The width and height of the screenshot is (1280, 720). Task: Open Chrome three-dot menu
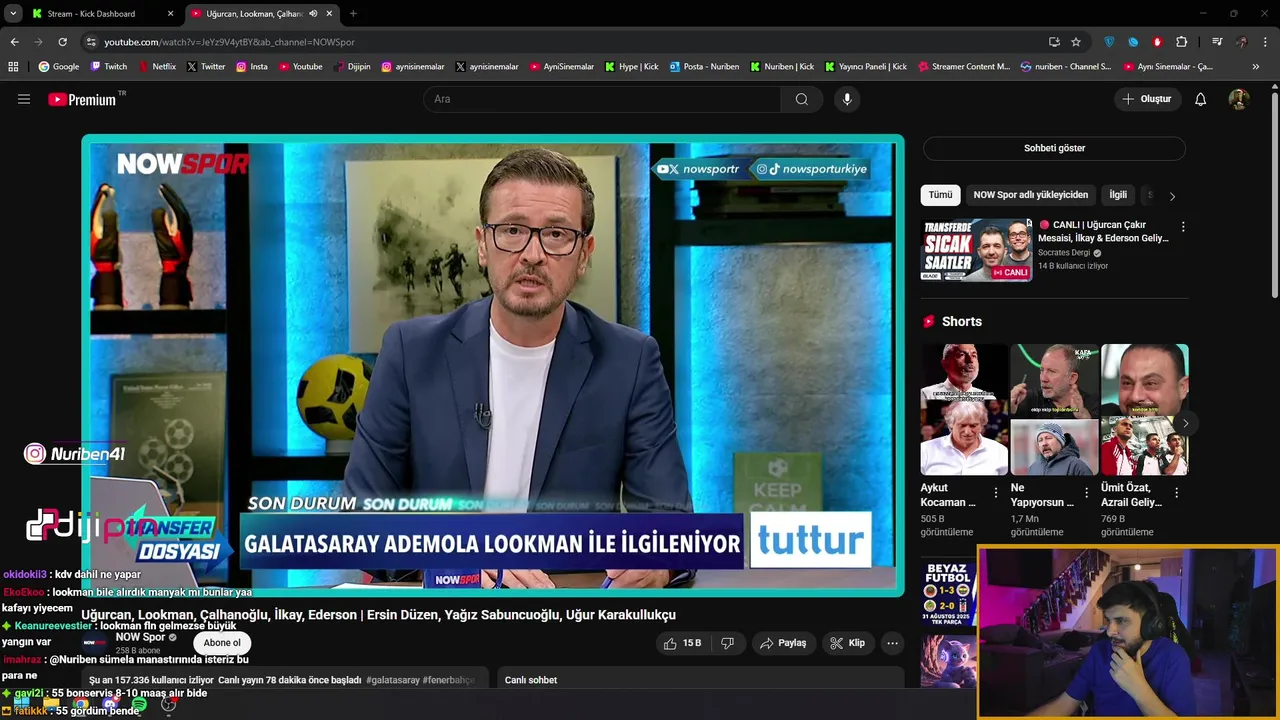[x=1265, y=42]
